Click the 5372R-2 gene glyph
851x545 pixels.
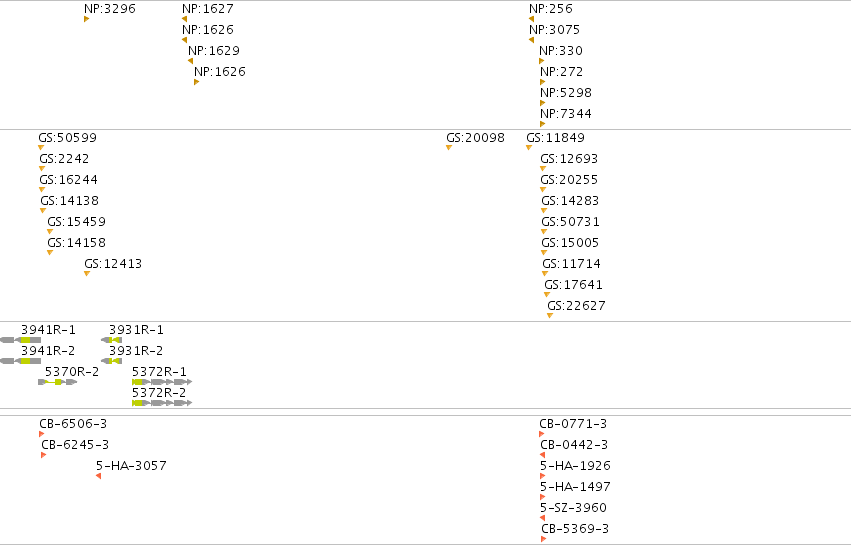click(162, 403)
